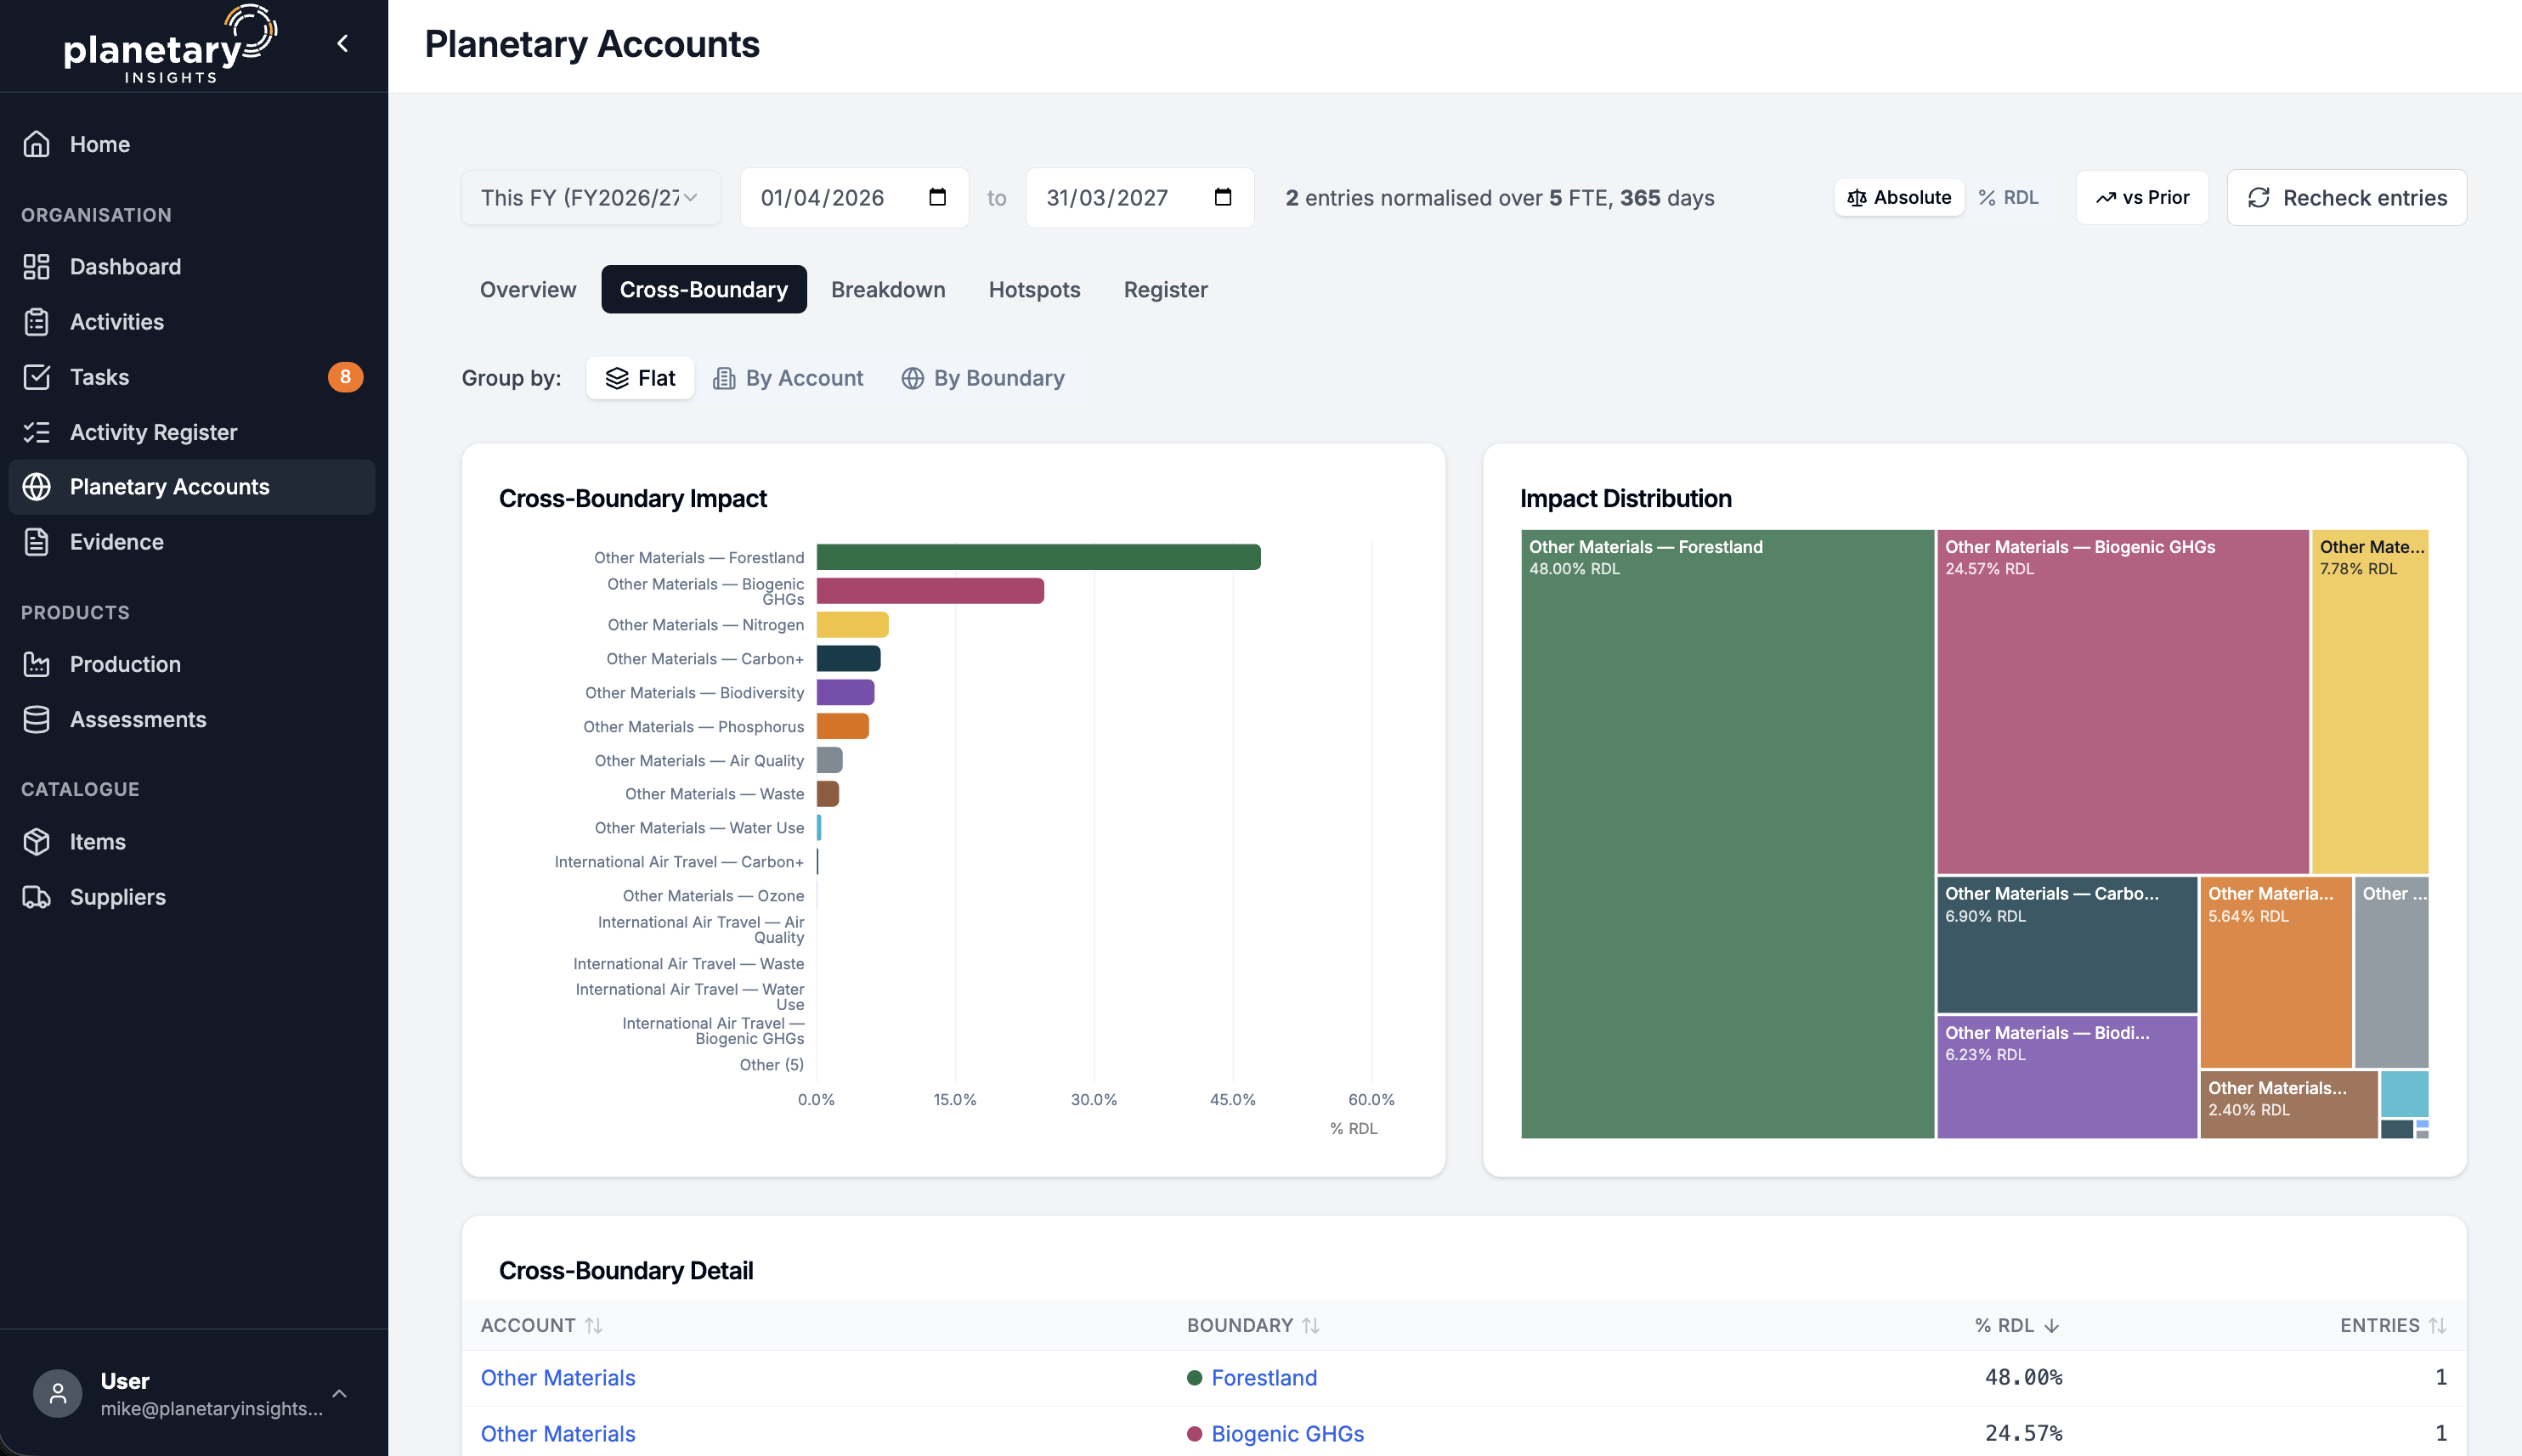The height and width of the screenshot is (1456, 2522).
Task: Click the refresh icon in Recheck entries
Action: click(2259, 198)
